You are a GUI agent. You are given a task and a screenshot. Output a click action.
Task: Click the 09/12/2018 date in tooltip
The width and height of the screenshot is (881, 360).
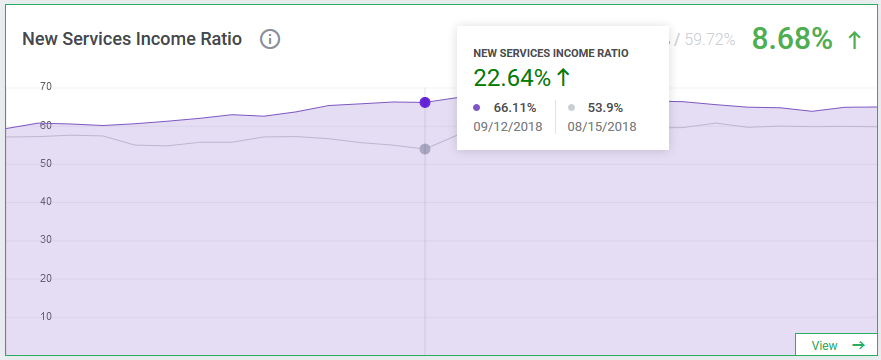508,126
